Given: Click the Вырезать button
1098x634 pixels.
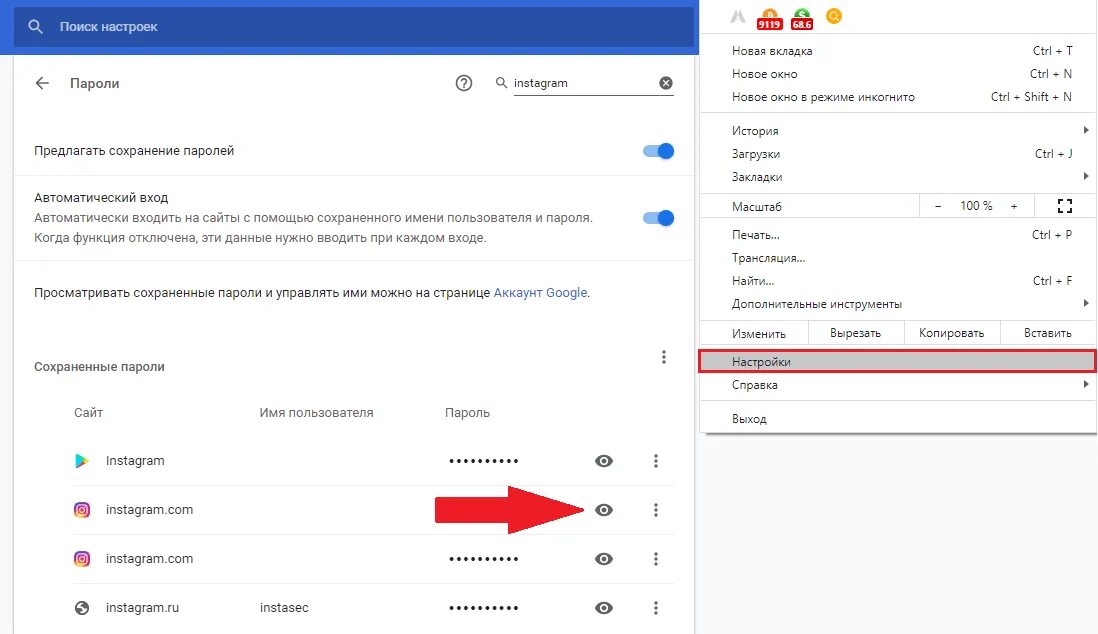Looking at the screenshot, I should coord(856,333).
